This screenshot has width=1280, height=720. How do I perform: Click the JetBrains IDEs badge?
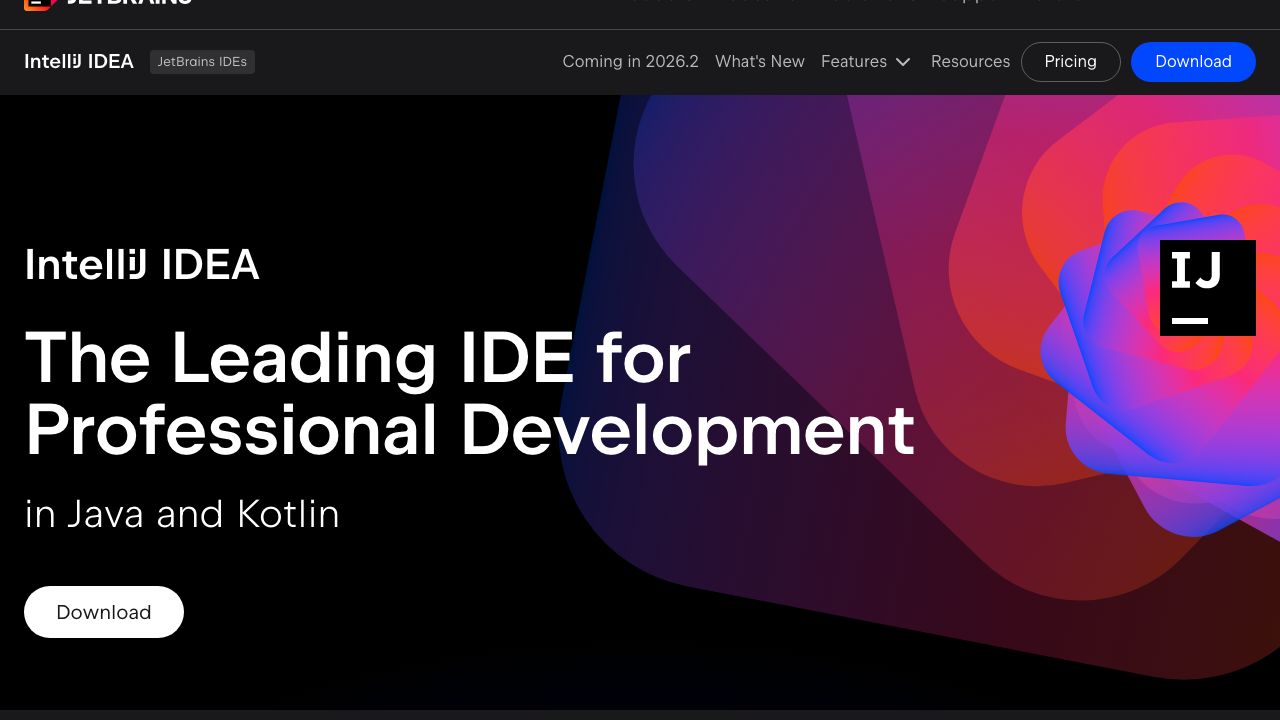tap(202, 62)
